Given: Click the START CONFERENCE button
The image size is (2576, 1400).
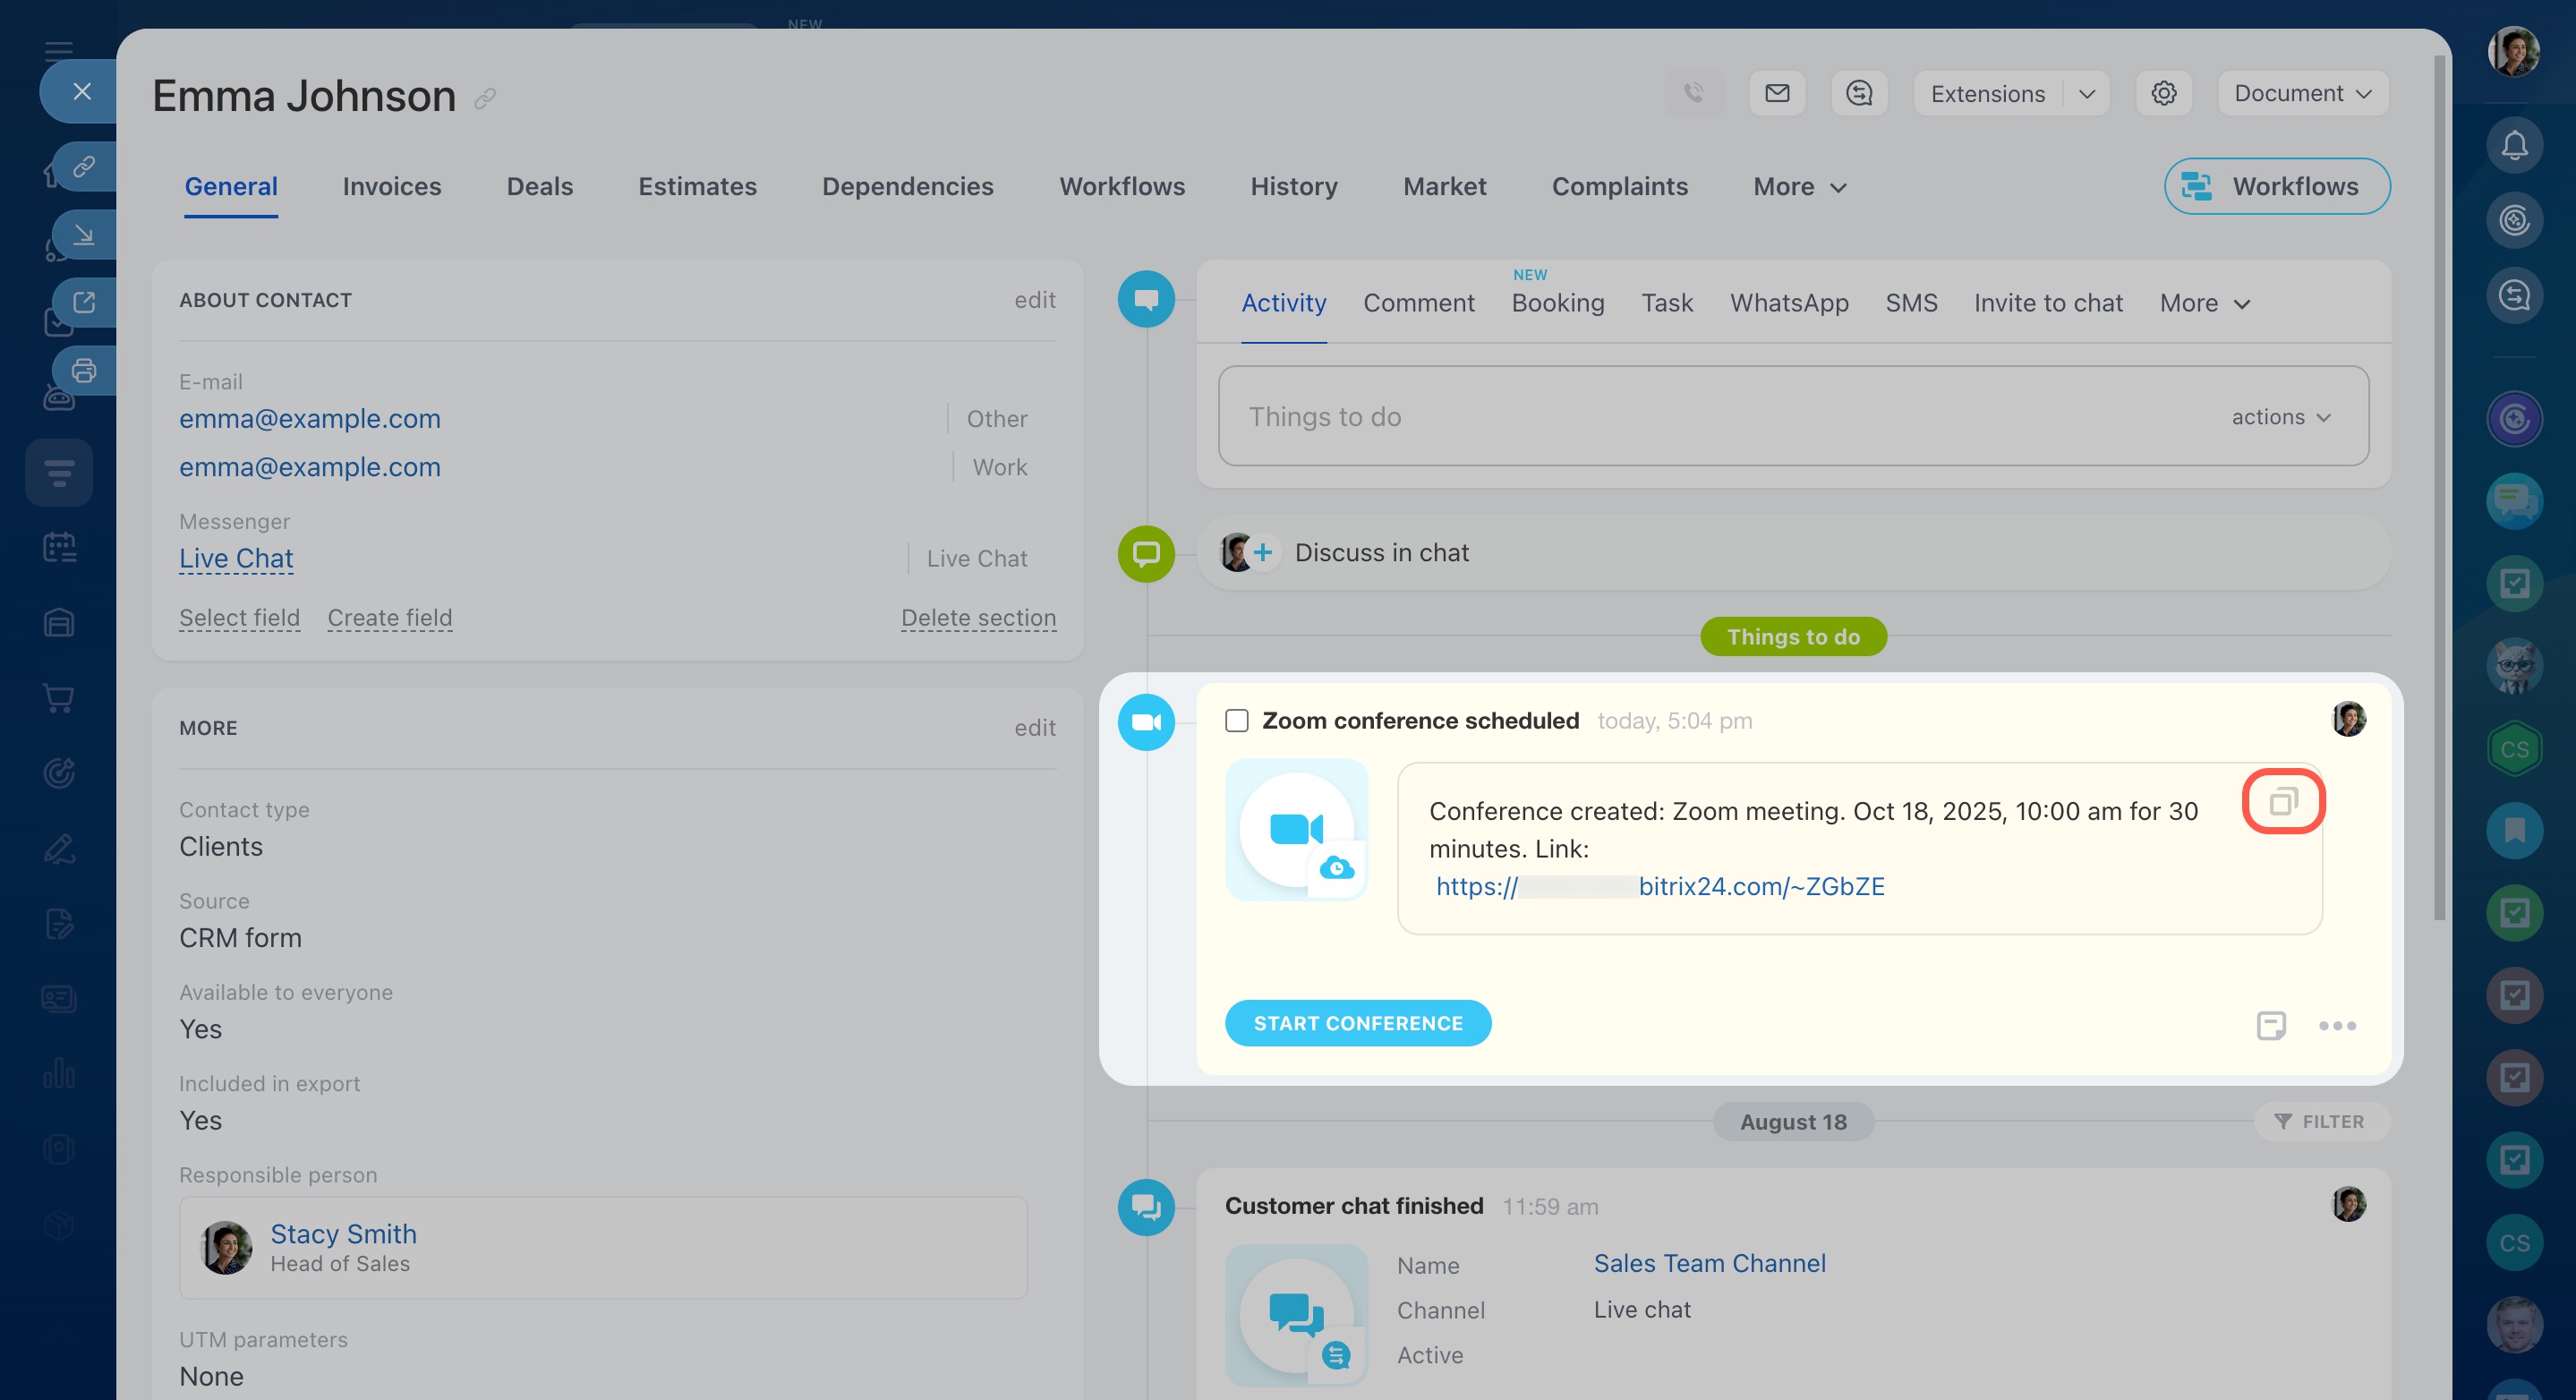Looking at the screenshot, I should point(1357,1023).
